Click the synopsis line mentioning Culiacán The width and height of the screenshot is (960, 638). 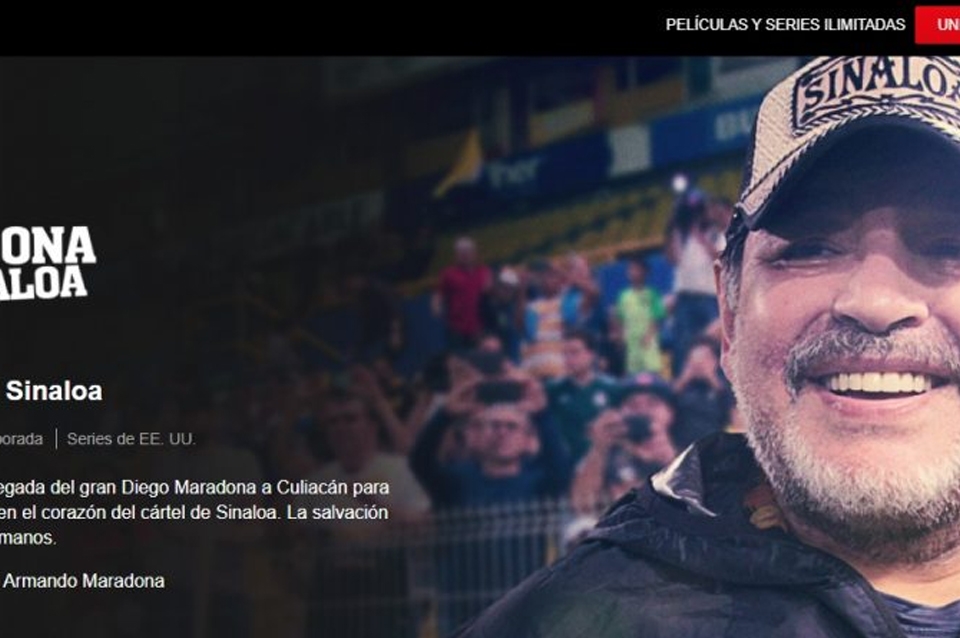point(194,487)
